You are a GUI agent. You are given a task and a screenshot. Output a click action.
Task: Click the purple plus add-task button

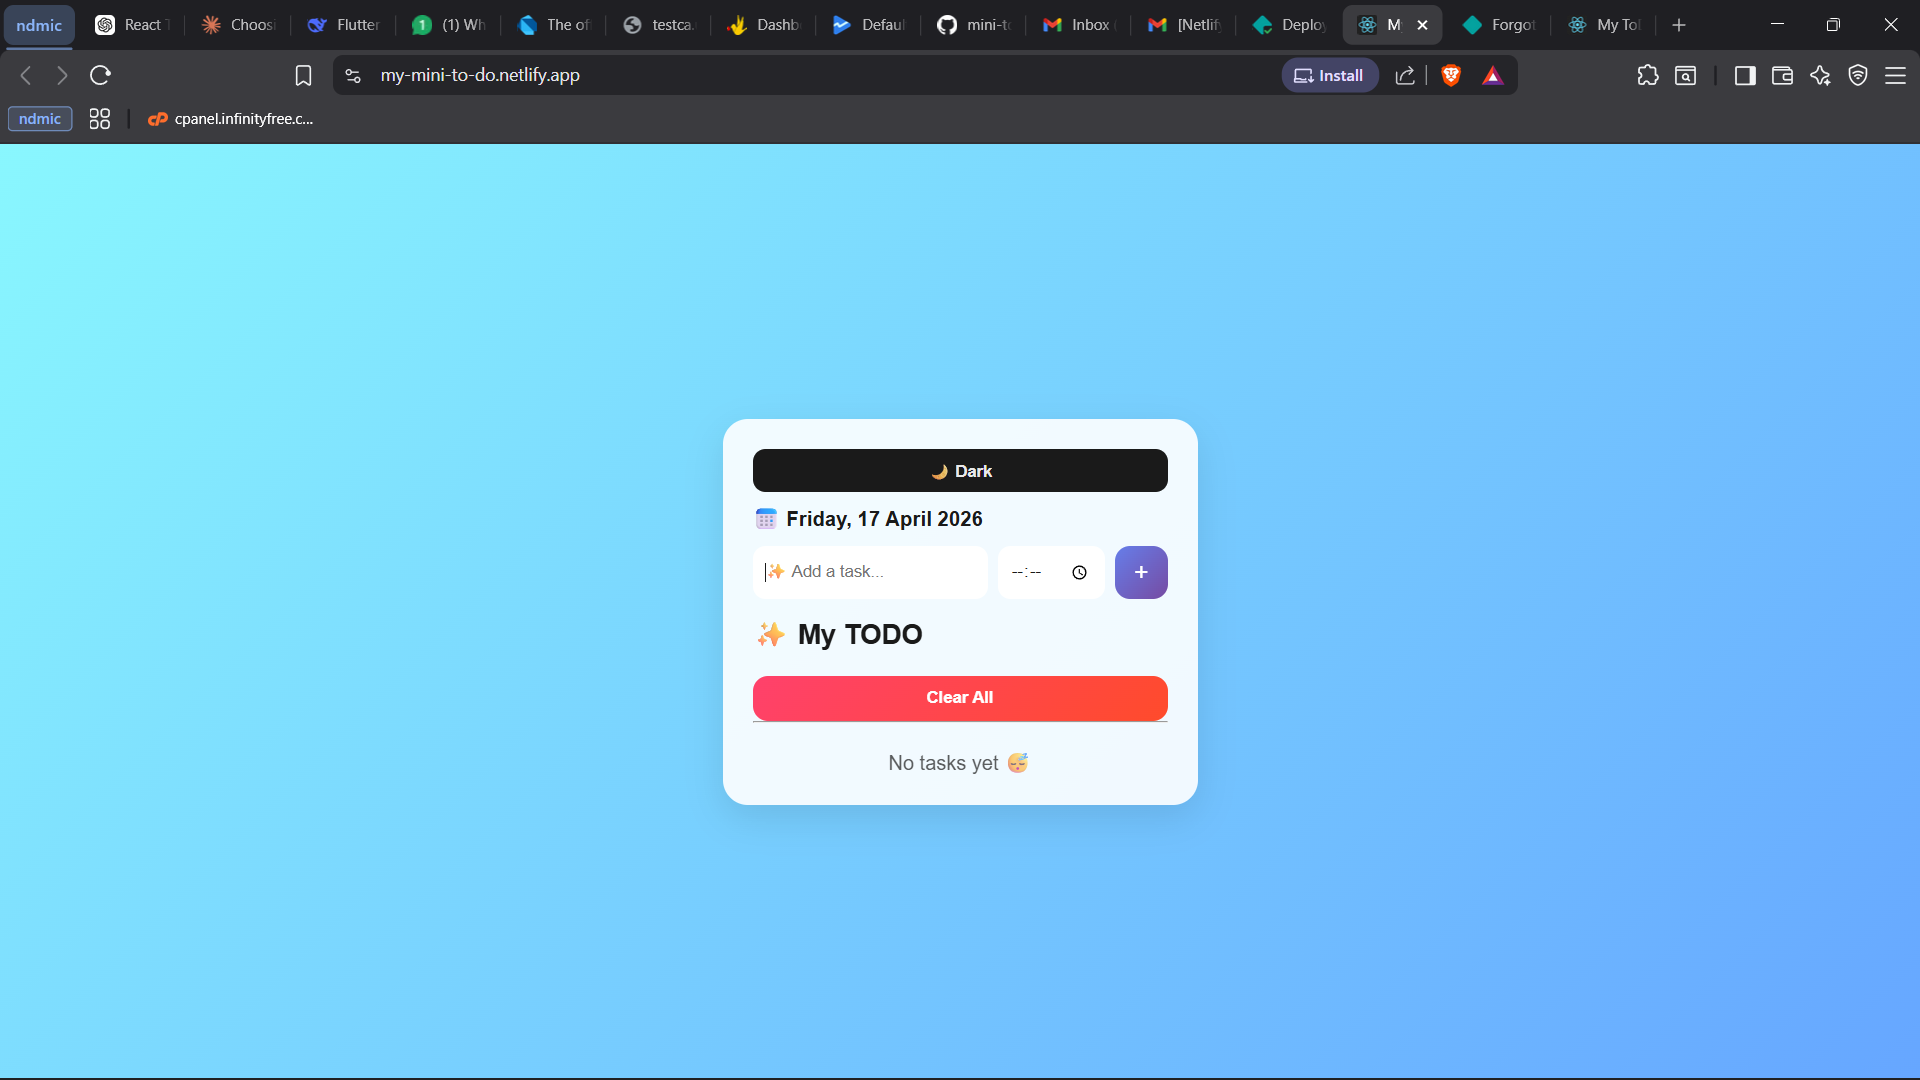(1141, 572)
